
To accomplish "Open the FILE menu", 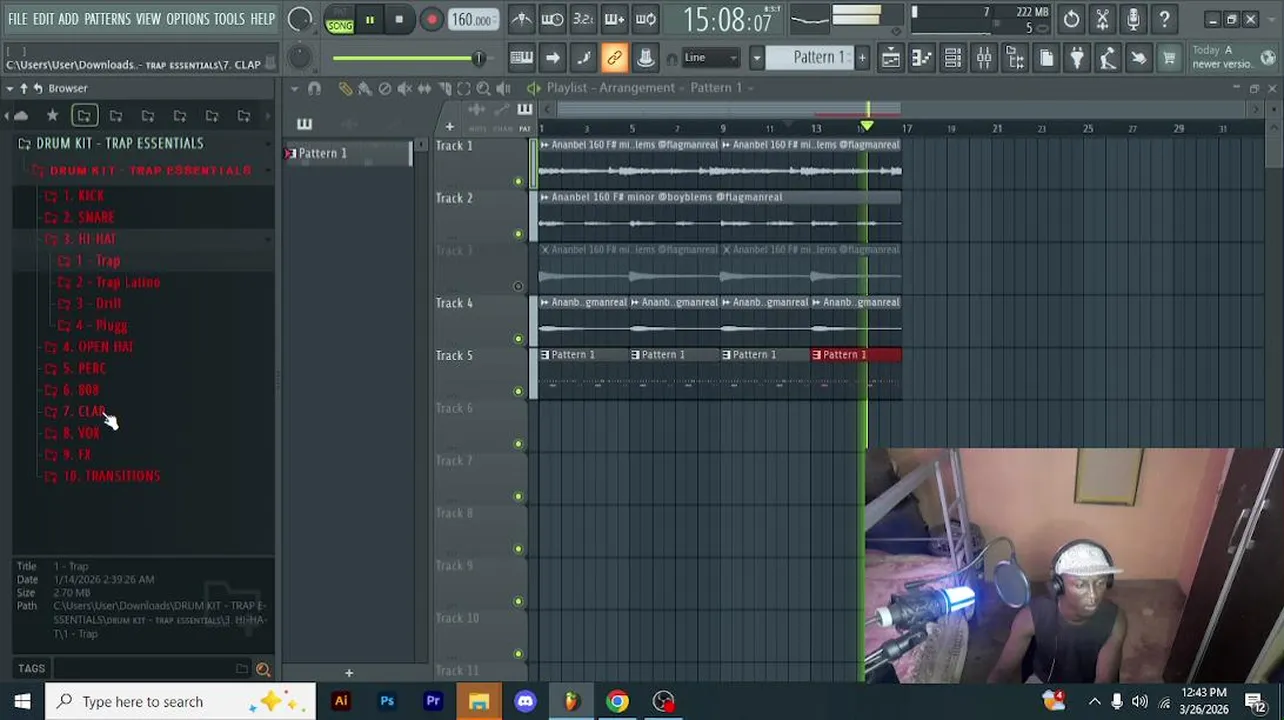I will click(18, 19).
